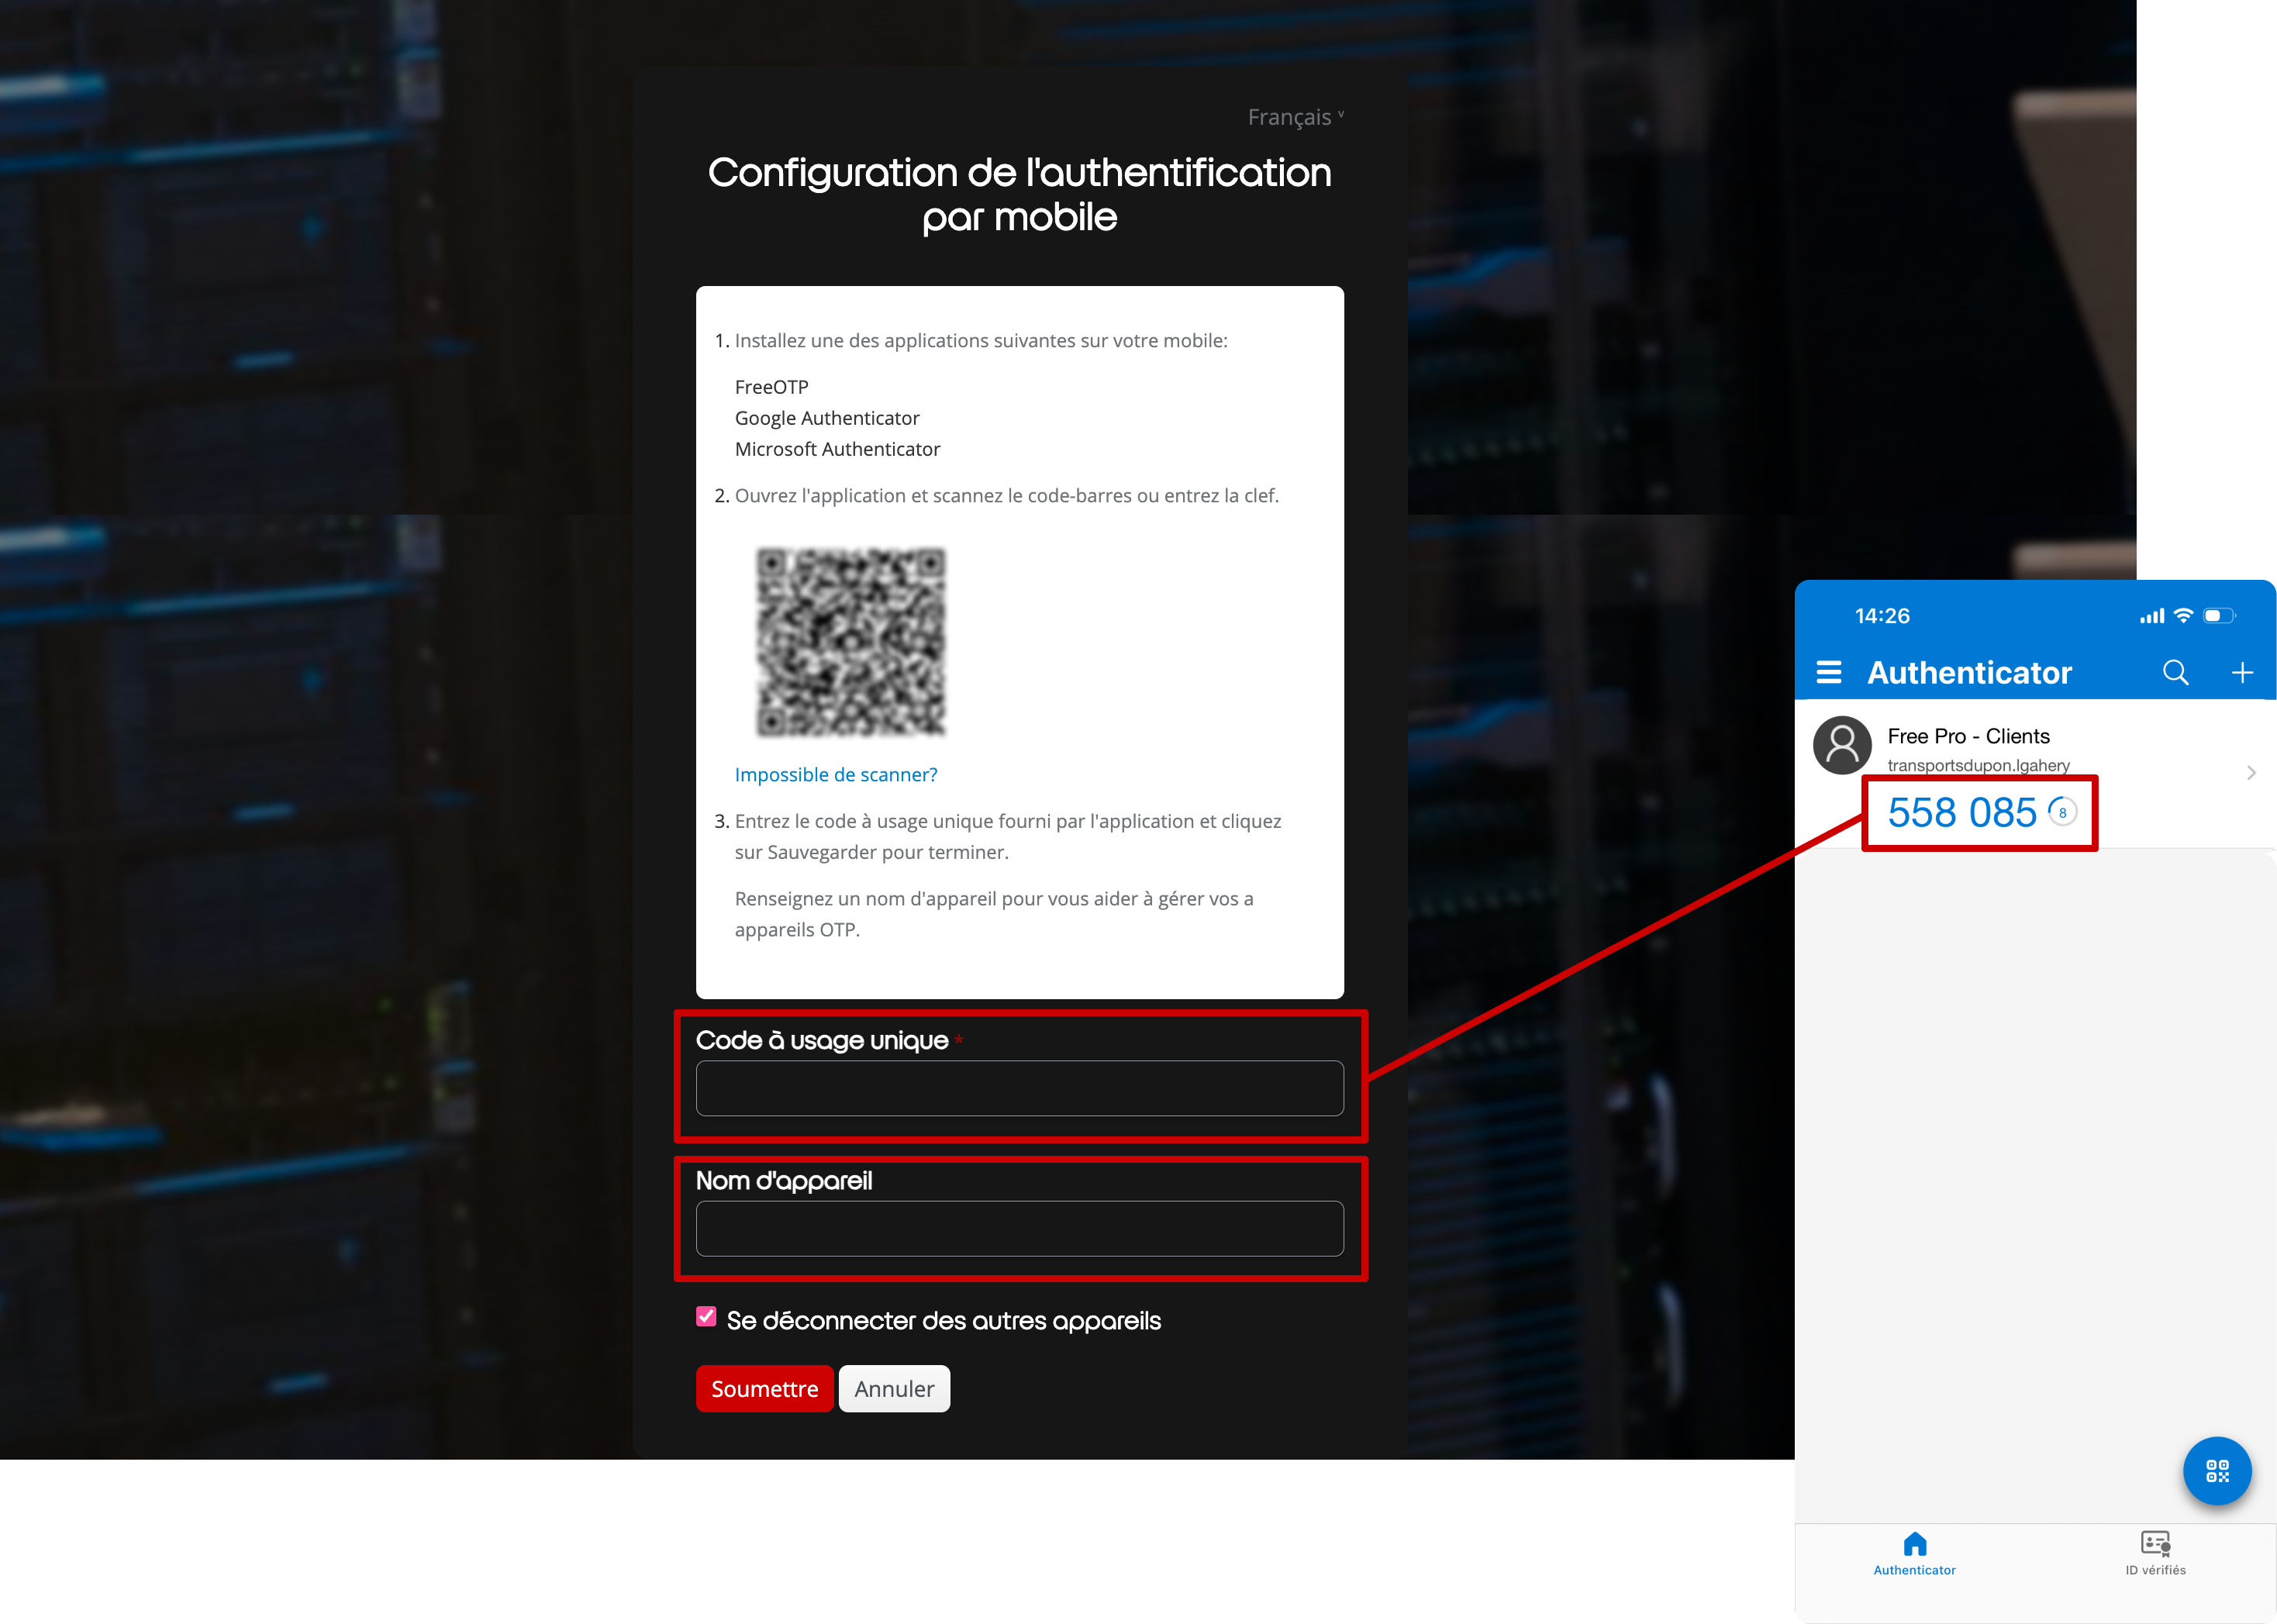
Task: Click the Annuler button
Action: (x=894, y=1389)
